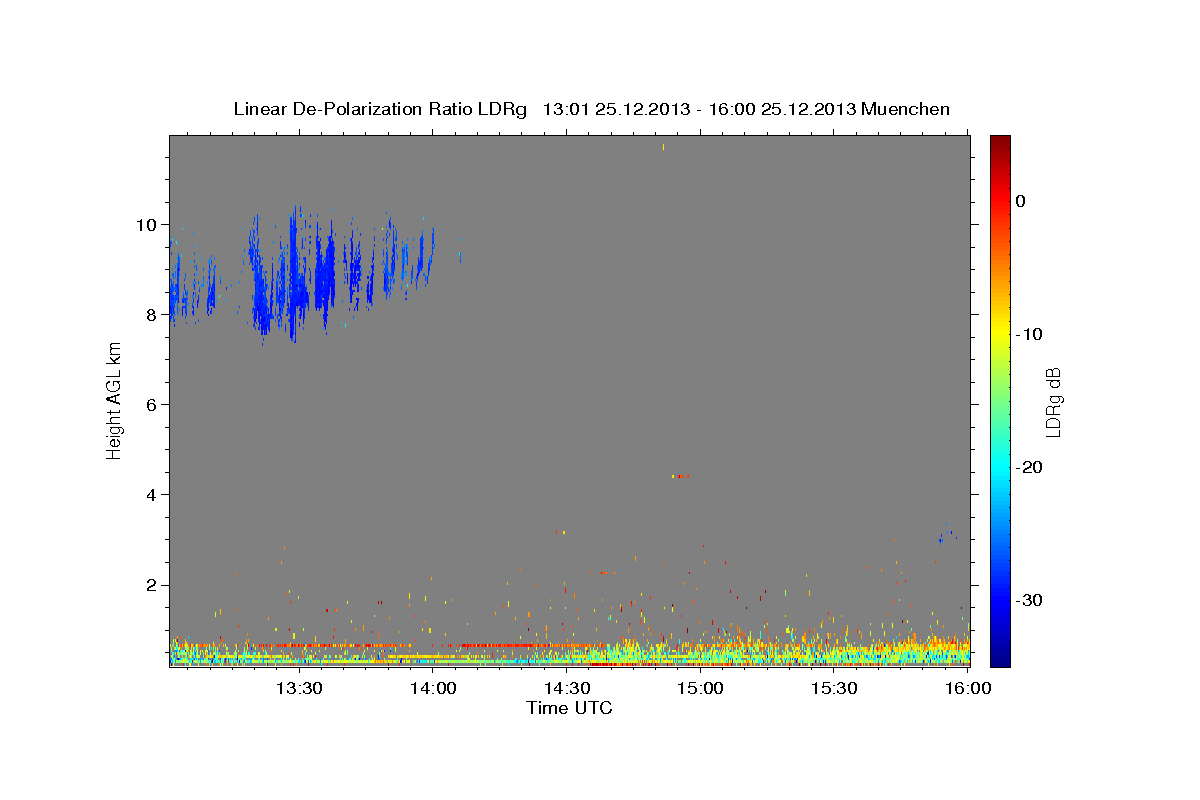
Task: Click the '13:30' time tick label
Action: pos(298,688)
